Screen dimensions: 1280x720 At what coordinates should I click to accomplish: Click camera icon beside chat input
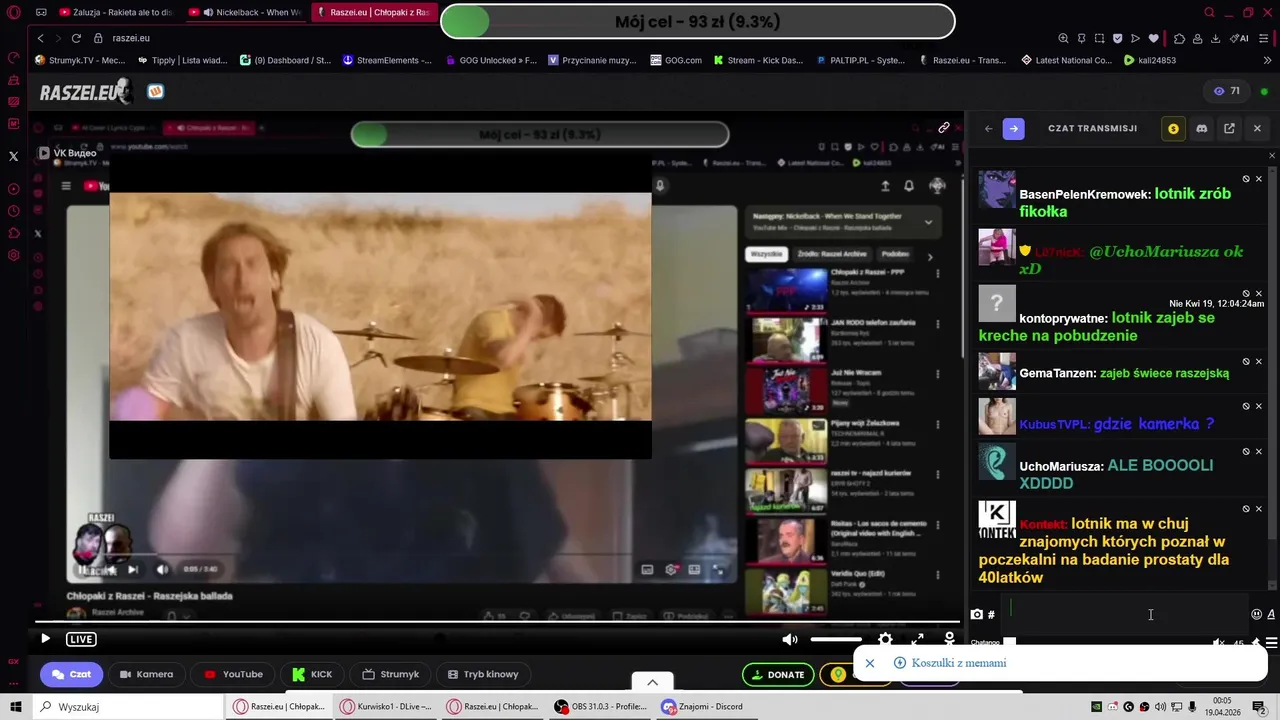pos(977,614)
